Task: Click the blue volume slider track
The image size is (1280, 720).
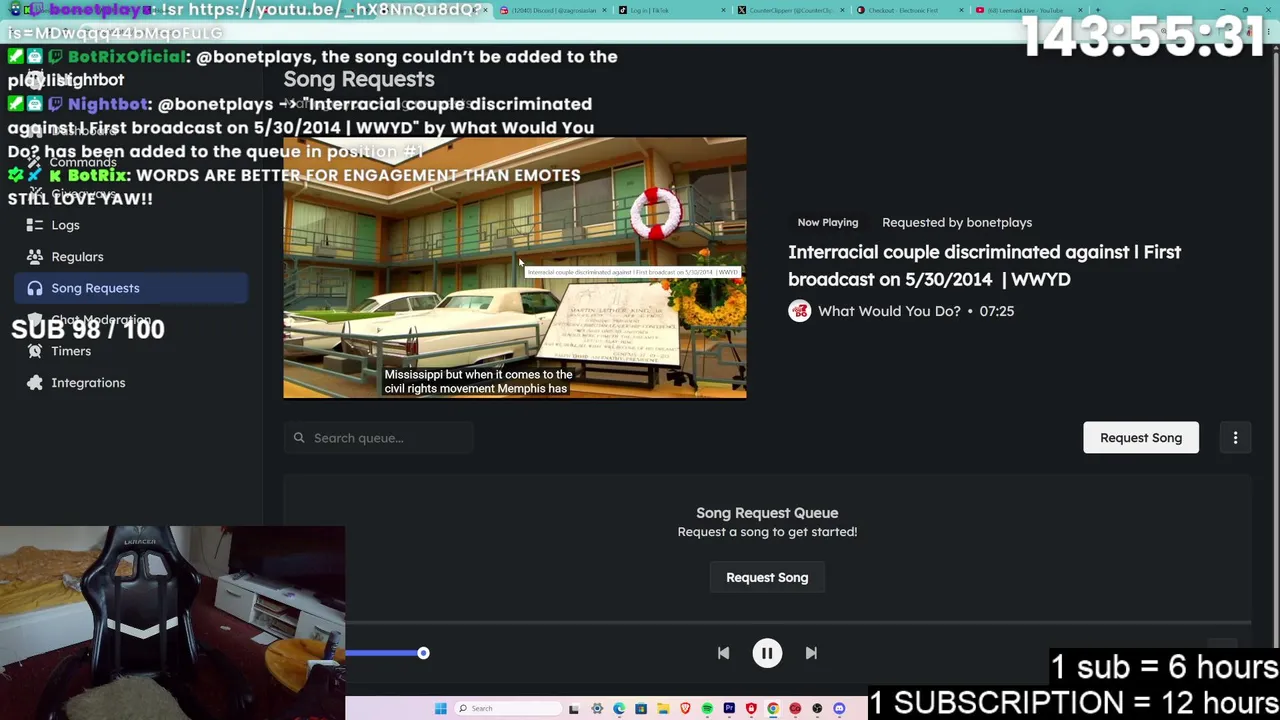Action: point(382,653)
